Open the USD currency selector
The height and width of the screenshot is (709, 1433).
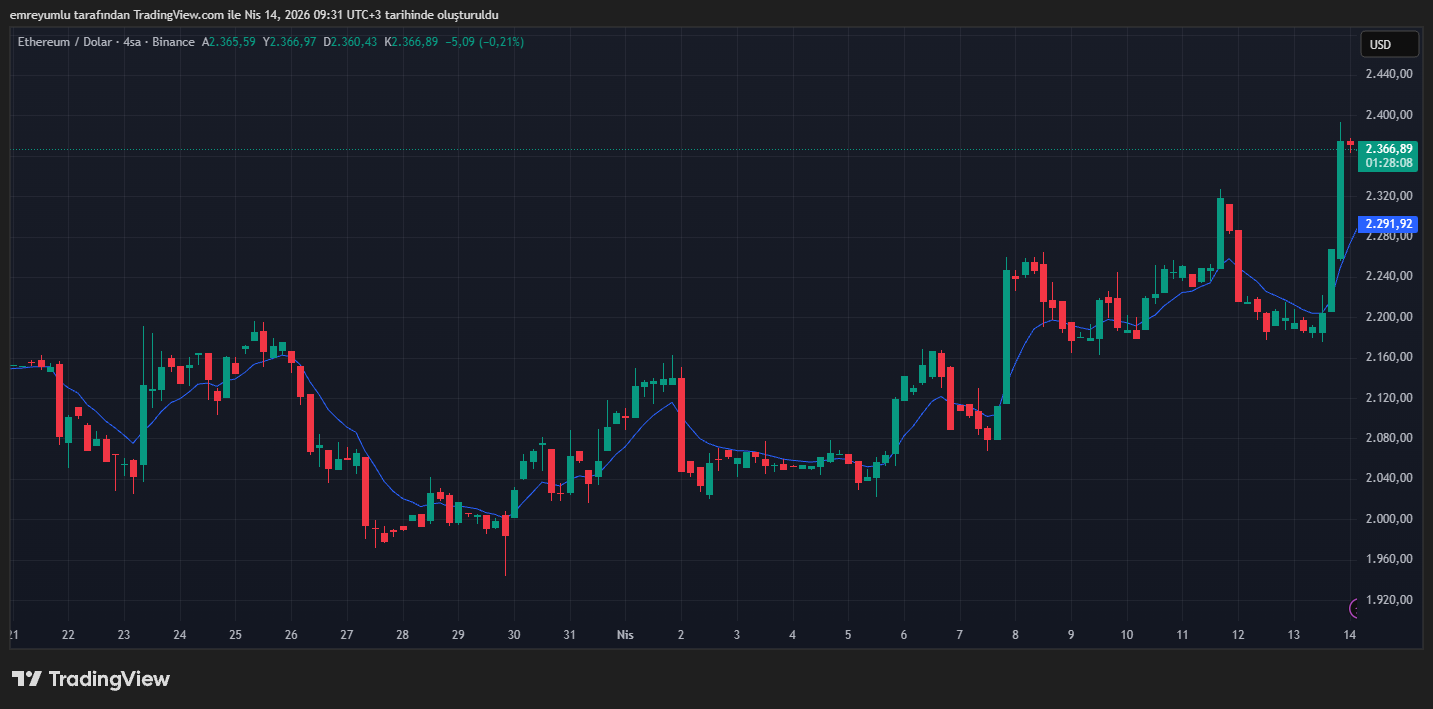[x=1389, y=44]
